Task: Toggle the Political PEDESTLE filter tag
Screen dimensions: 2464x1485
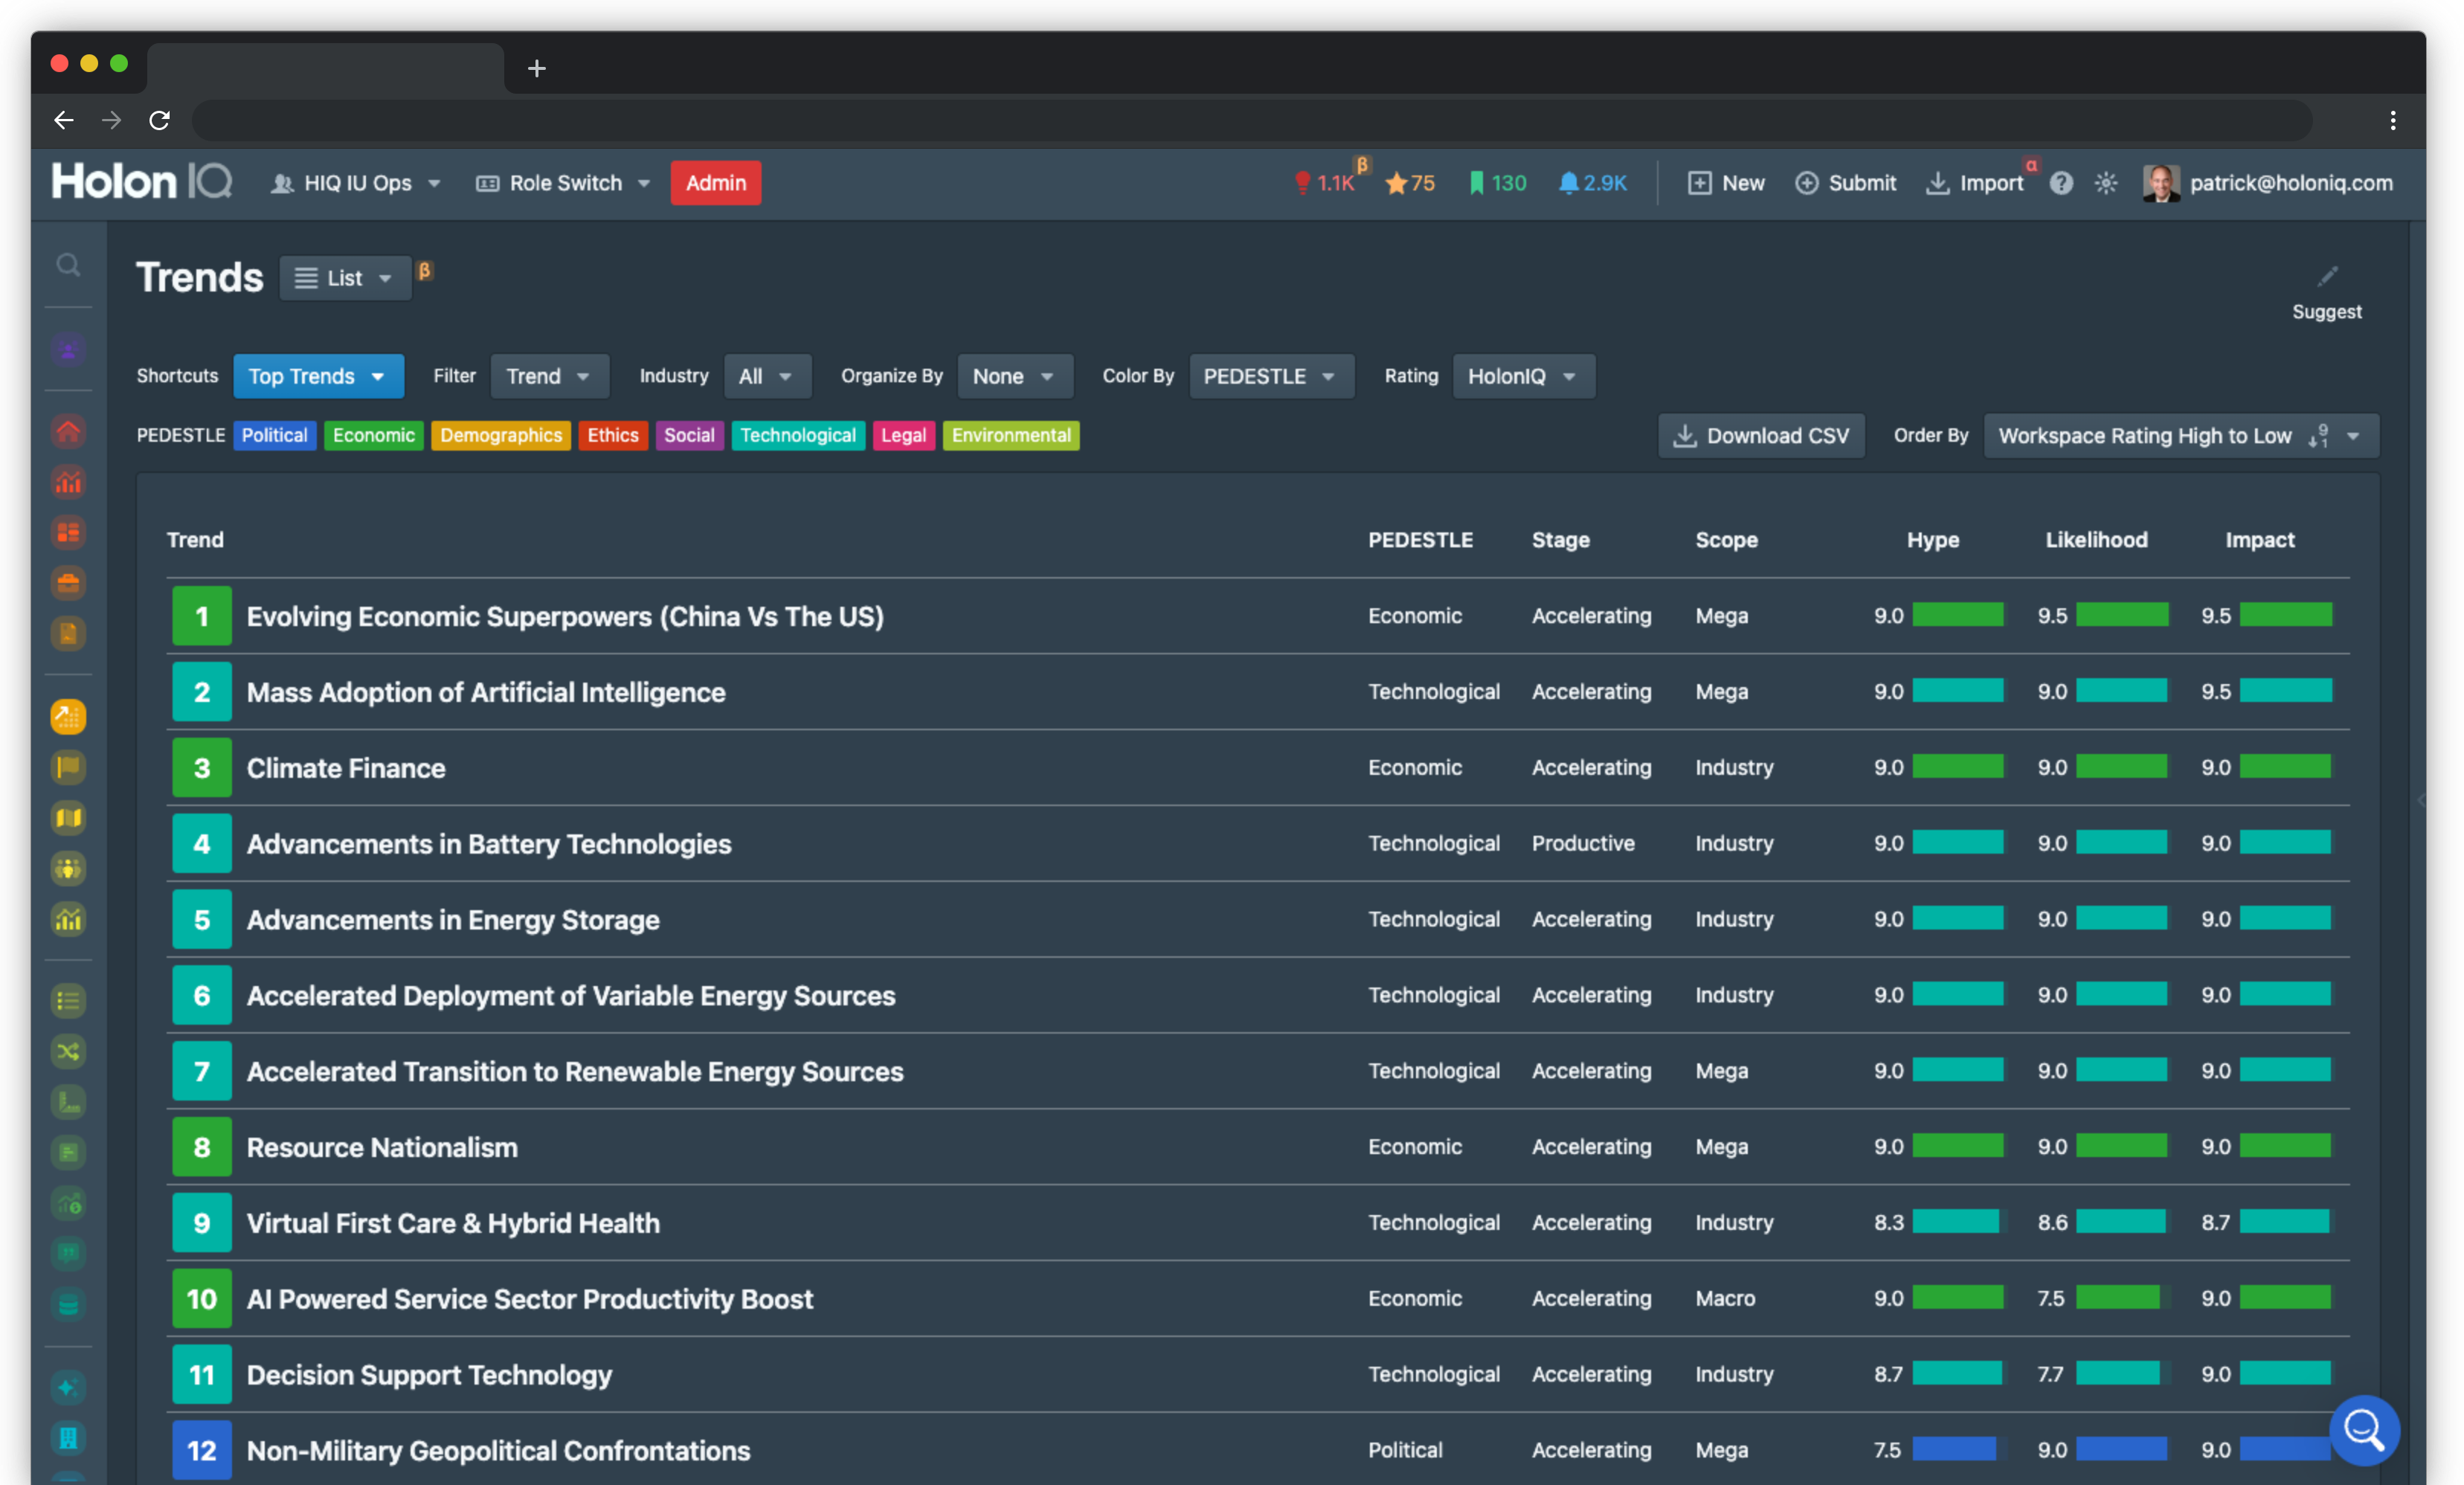Action: tap(274, 435)
